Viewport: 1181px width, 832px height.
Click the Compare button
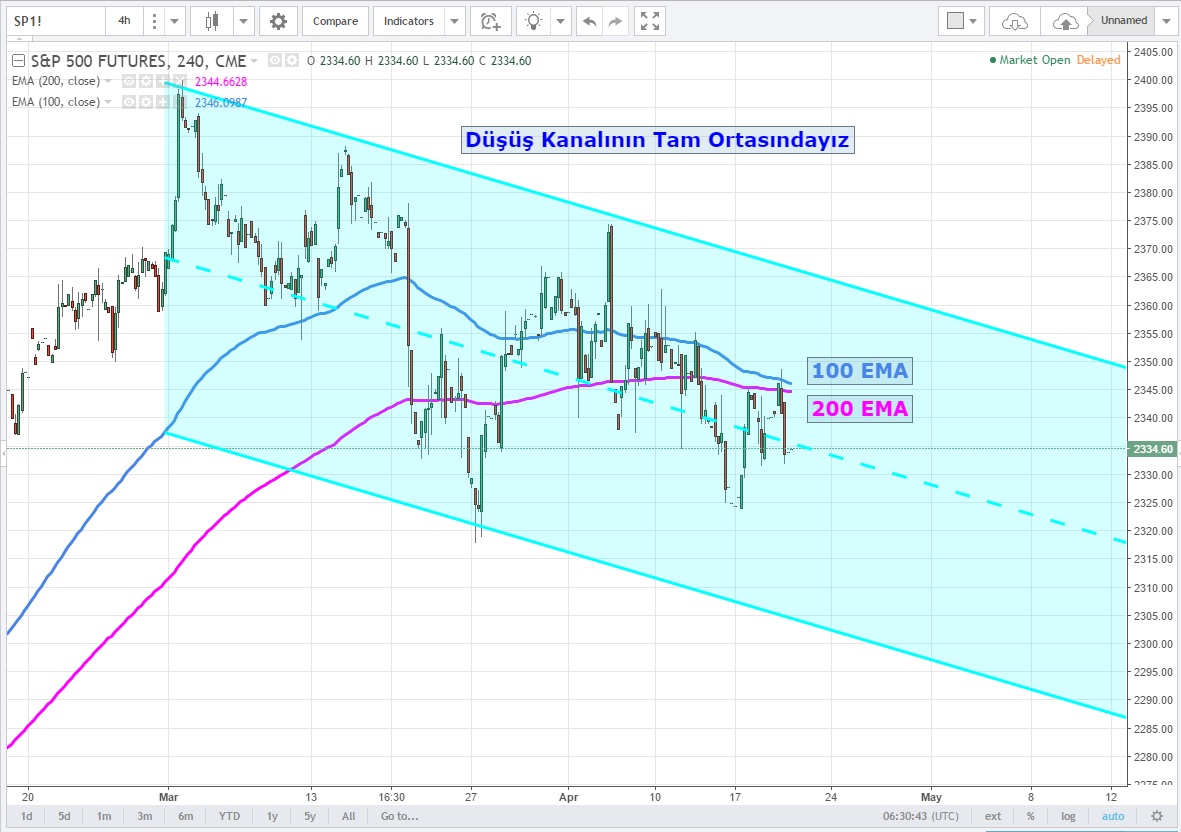pyautogui.click(x=335, y=21)
